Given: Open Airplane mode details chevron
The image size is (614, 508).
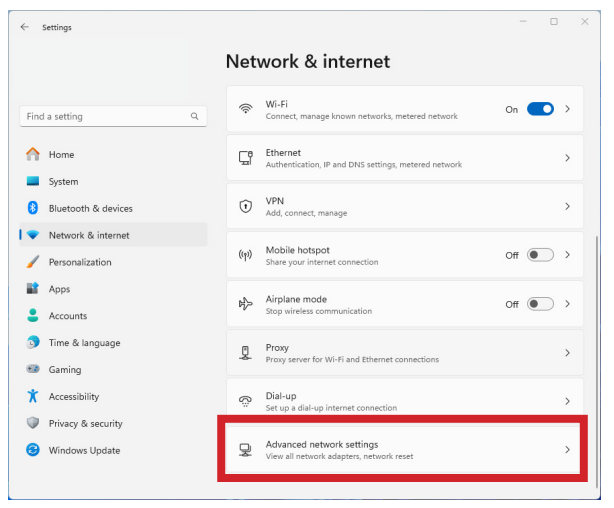Looking at the screenshot, I should pyautogui.click(x=567, y=304).
